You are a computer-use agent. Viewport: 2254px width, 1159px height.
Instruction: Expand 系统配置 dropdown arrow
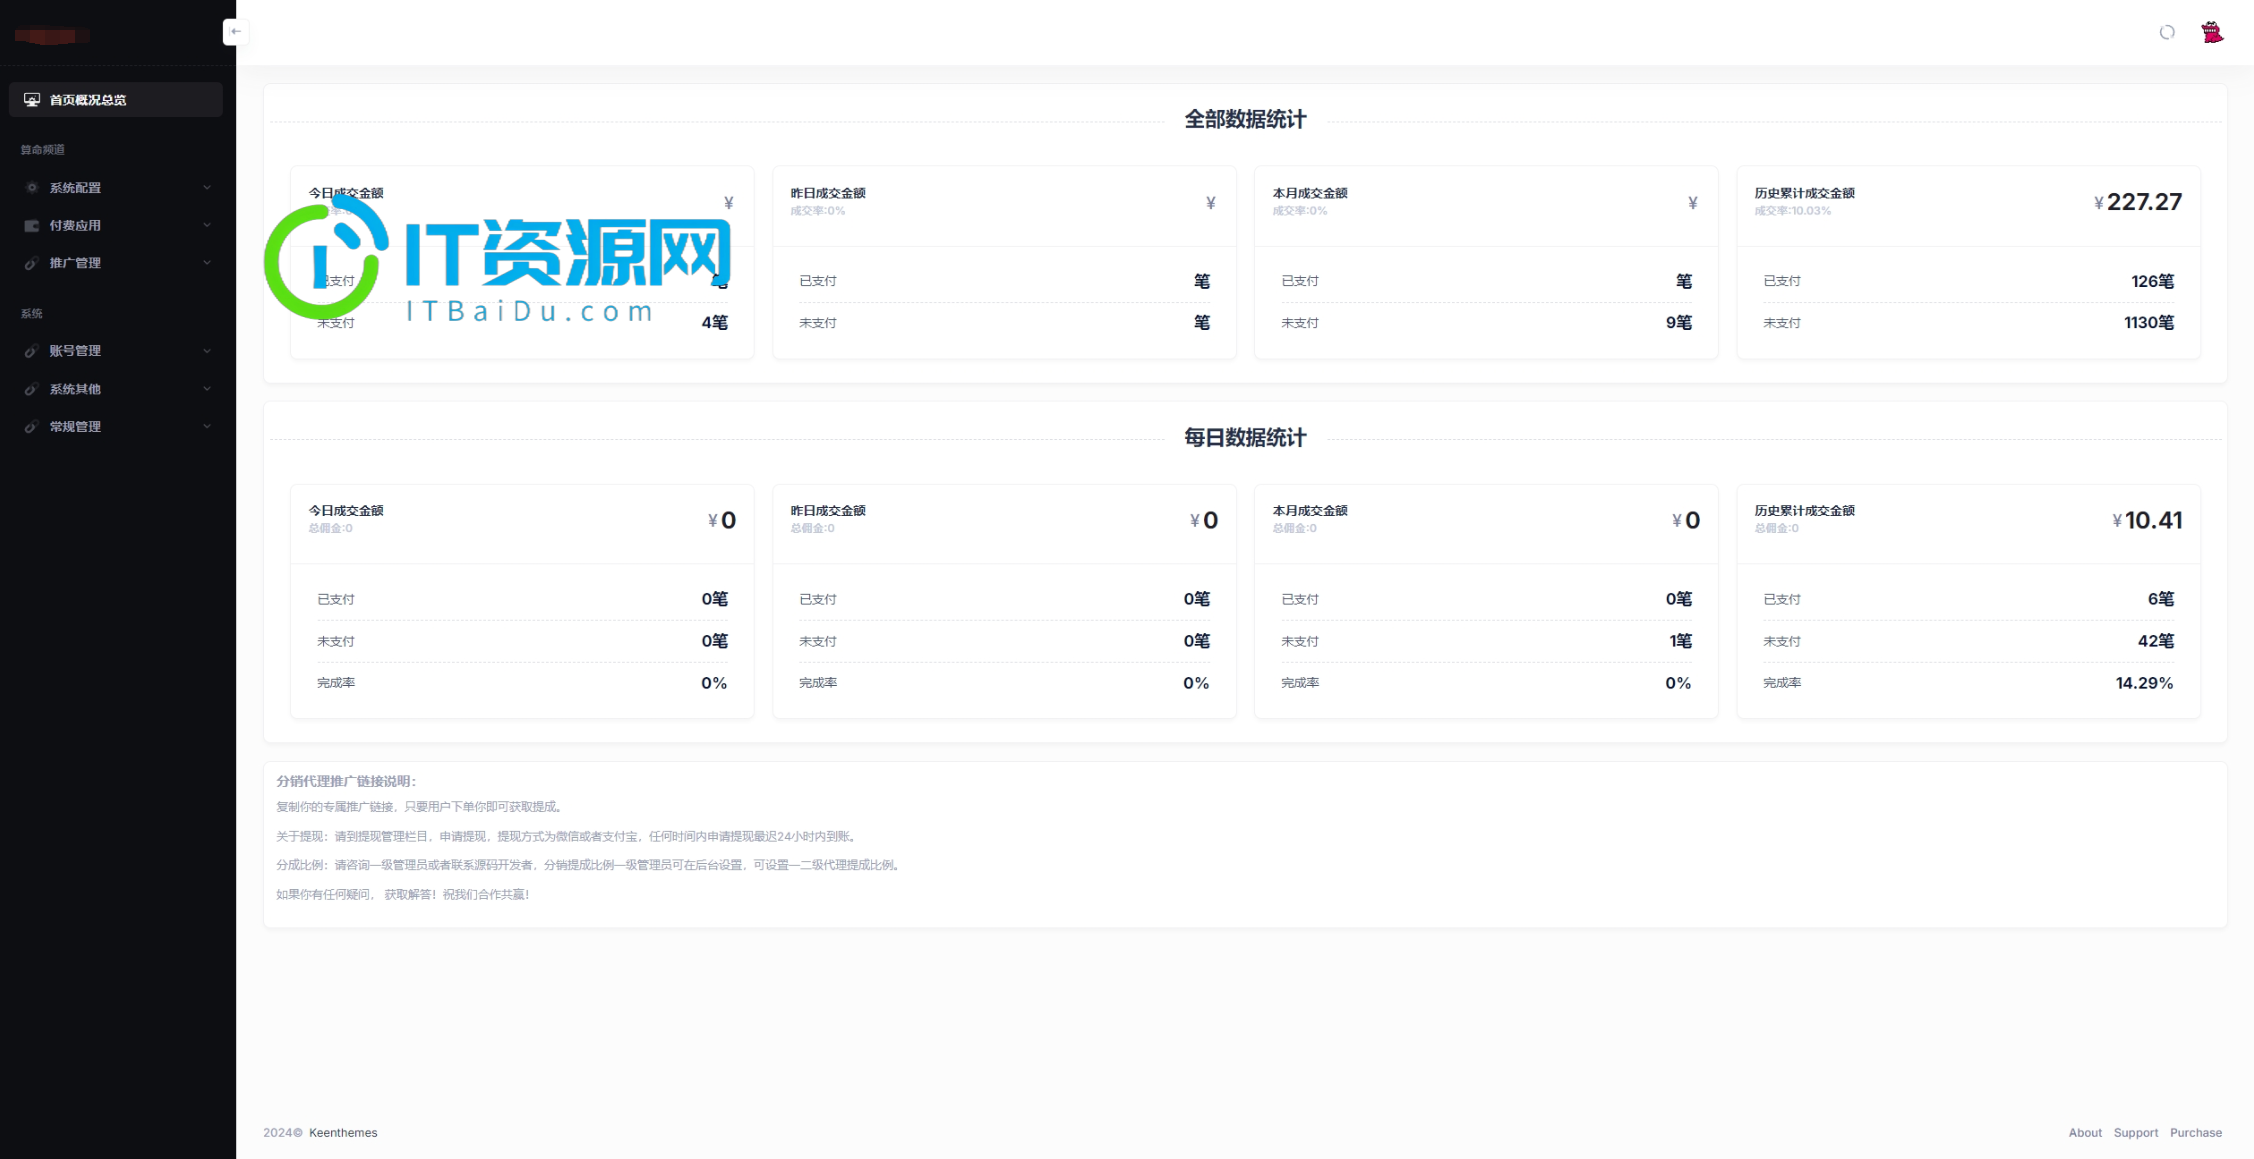207,186
